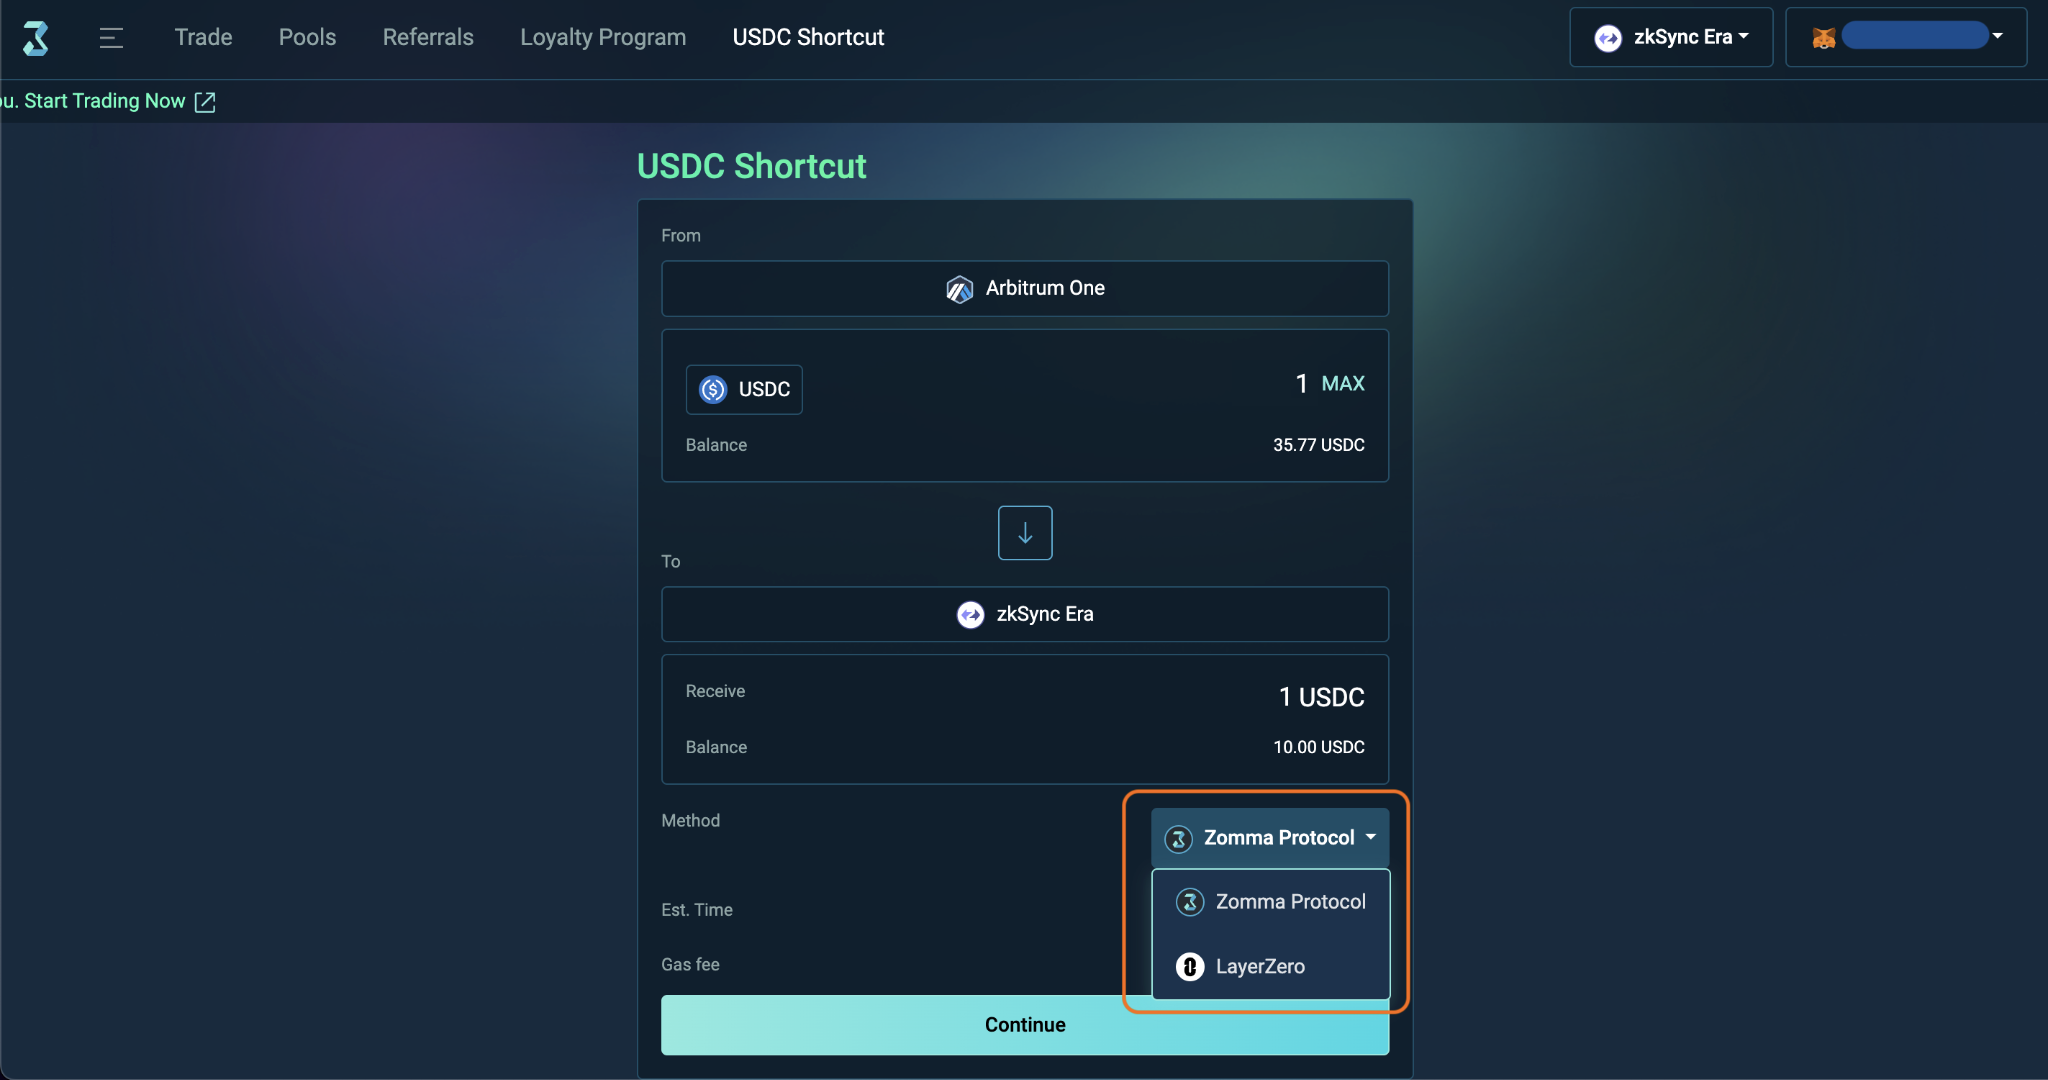Click the MetaMask fox icon
Screen dimensions: 2048x1080
pos(1823,38)
